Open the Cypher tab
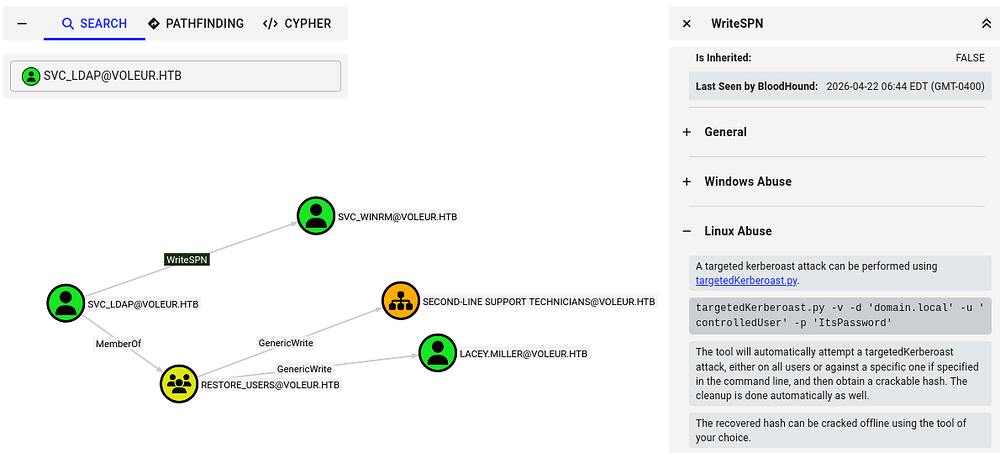The image size is (1000, 453). pyautogui.click(x=297, y=23)
